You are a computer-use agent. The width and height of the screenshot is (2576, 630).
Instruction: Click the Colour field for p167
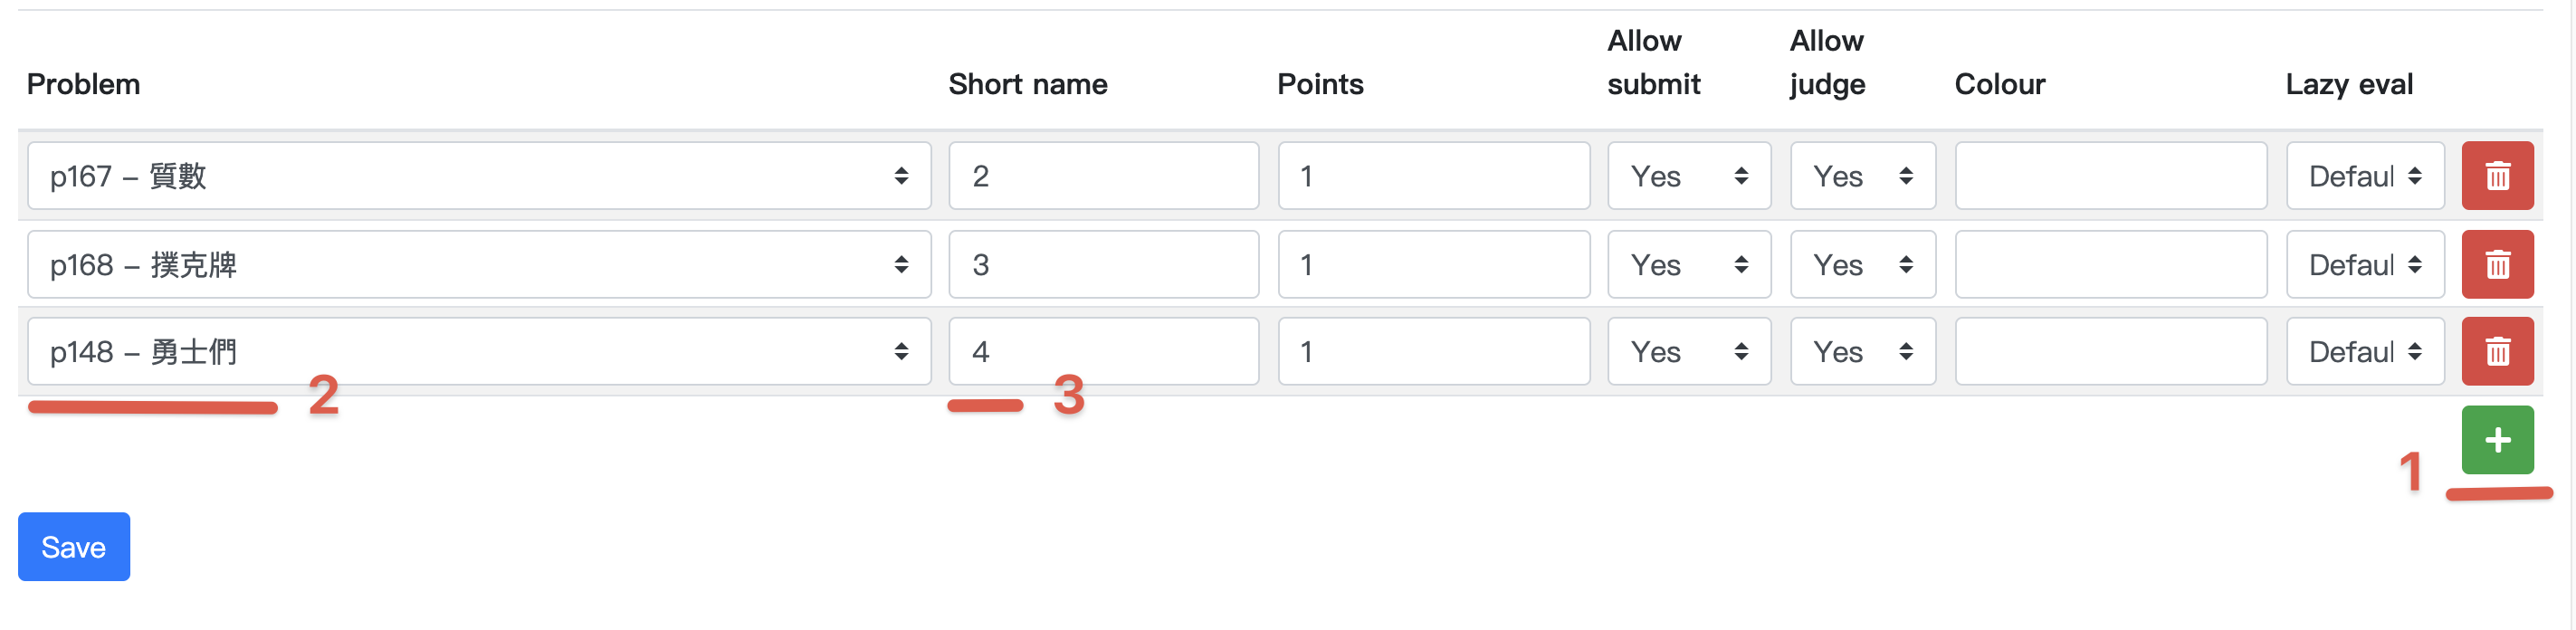[2110, 176]
